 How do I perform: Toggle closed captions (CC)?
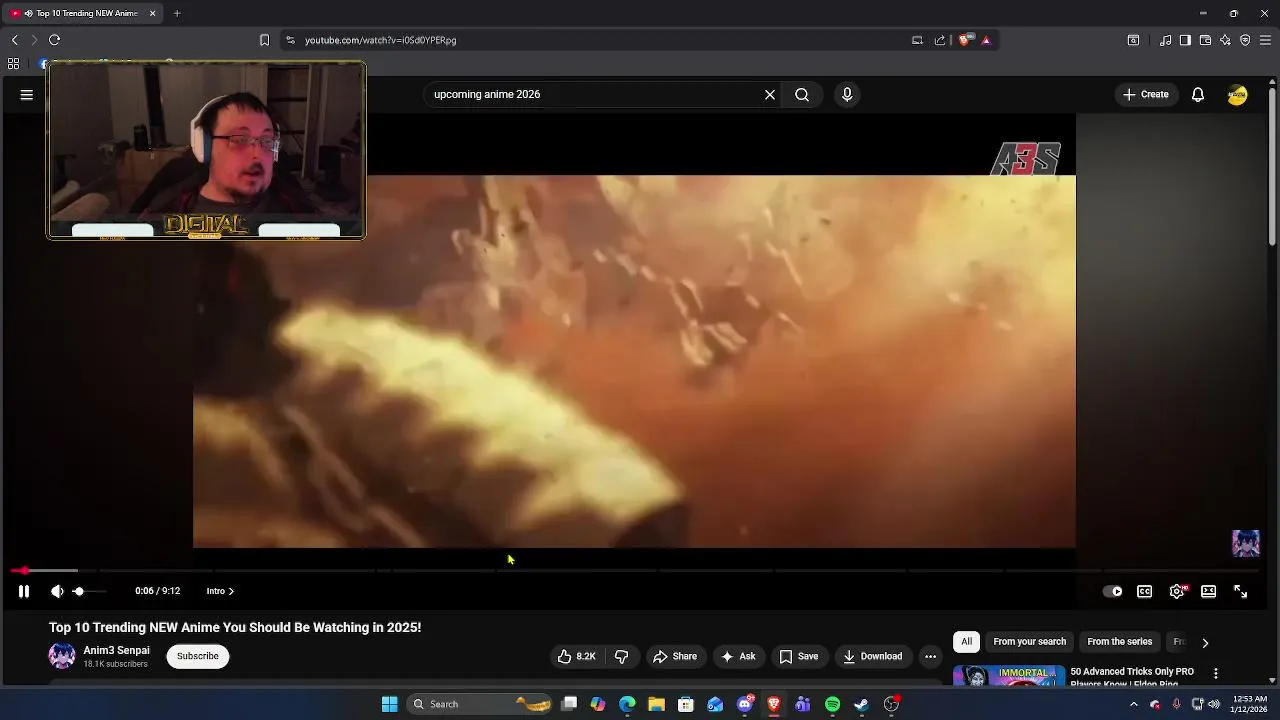point(1145,591)
